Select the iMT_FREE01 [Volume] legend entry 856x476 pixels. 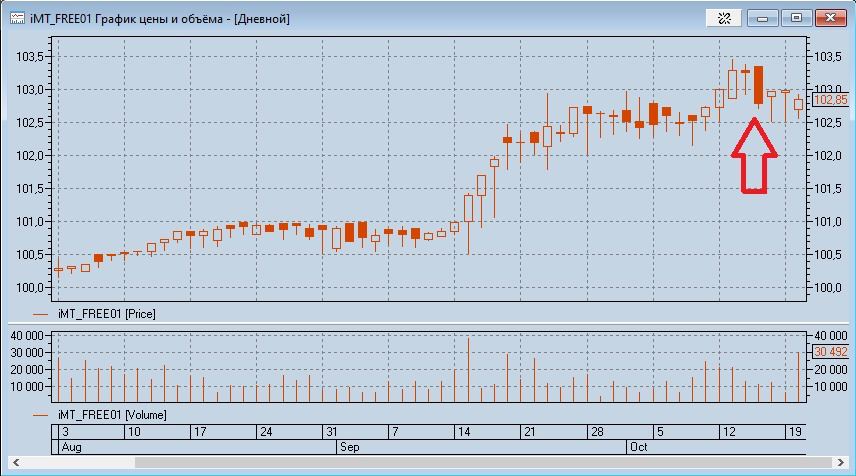tap(99, 415)
